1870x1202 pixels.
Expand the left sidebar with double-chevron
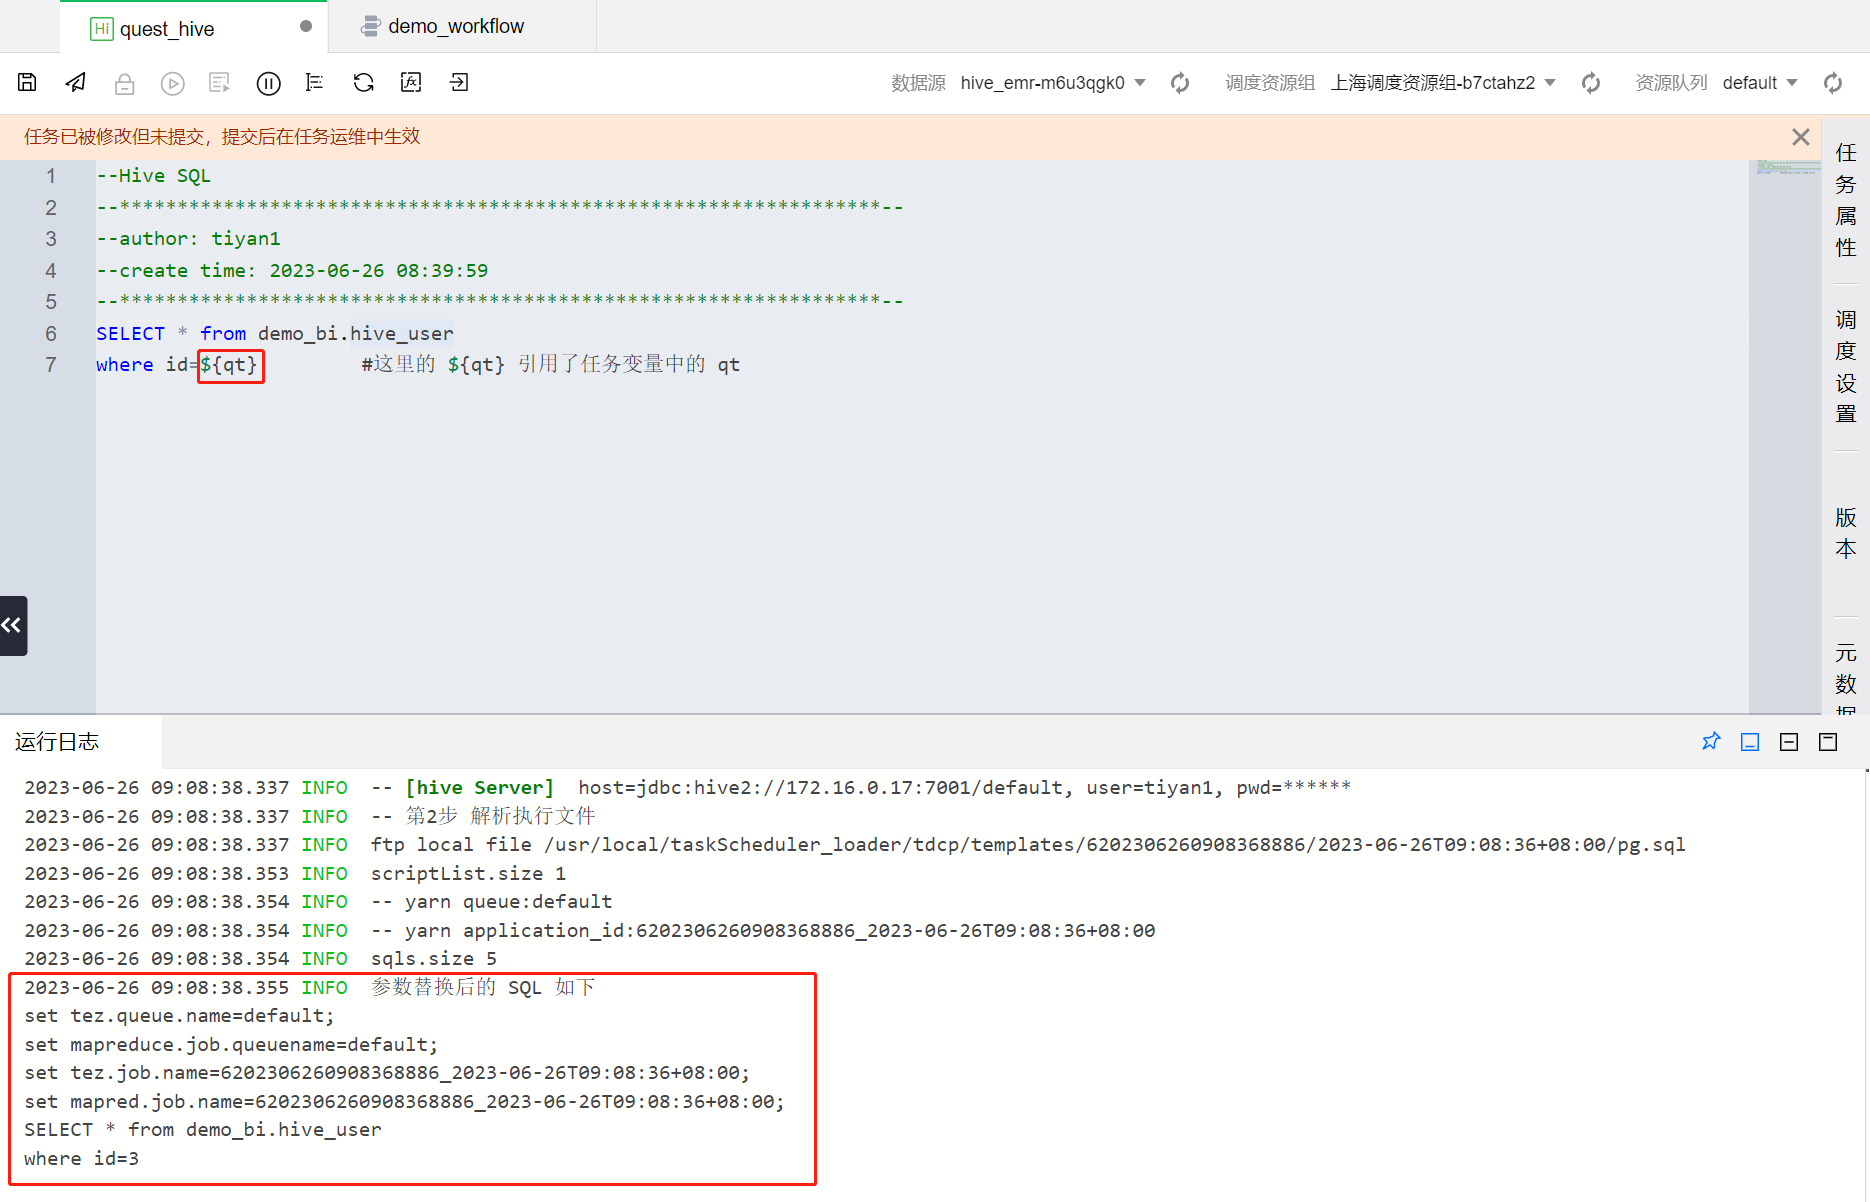[x=13, y=626]
